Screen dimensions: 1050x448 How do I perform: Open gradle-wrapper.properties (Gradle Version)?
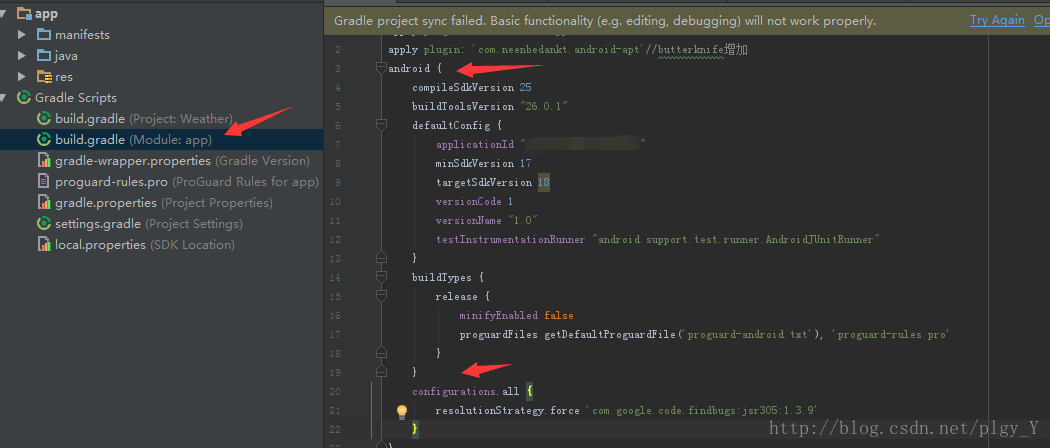(182, 161)
